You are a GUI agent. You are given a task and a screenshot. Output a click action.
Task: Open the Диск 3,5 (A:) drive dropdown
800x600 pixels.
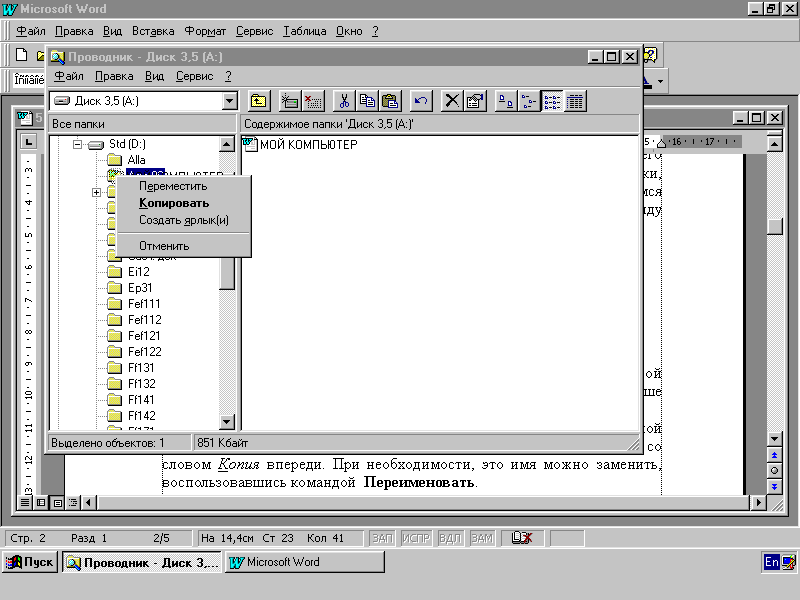(230, 101)
